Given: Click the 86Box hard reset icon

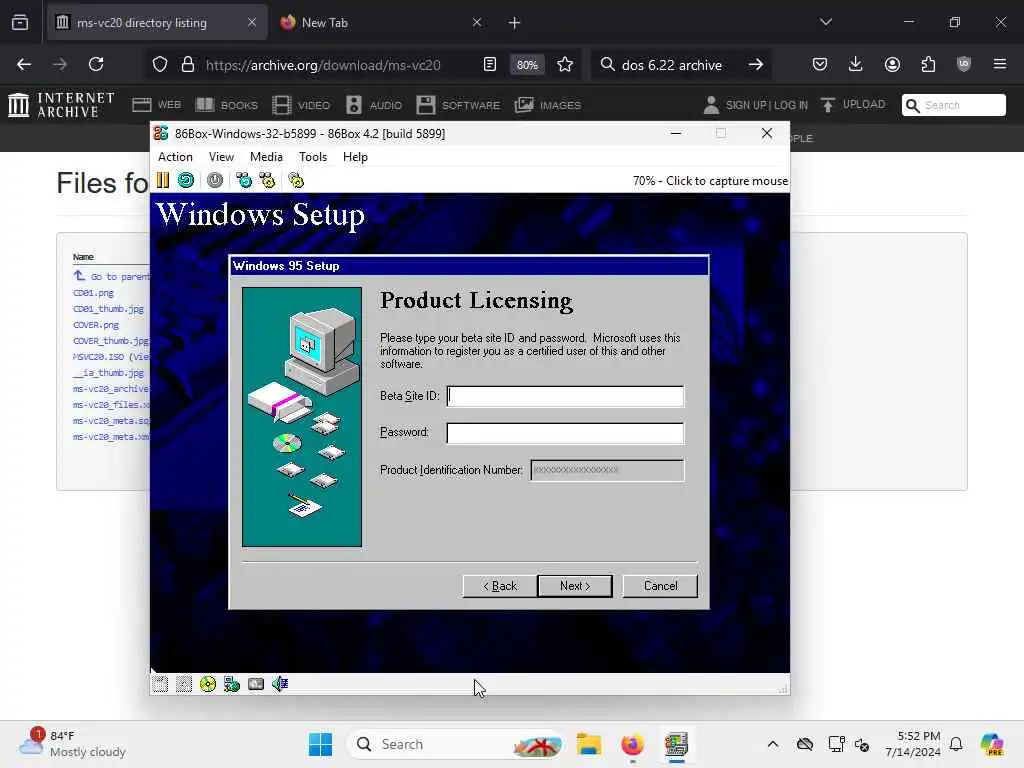Looking at the screenshot, I should point(186,180).
